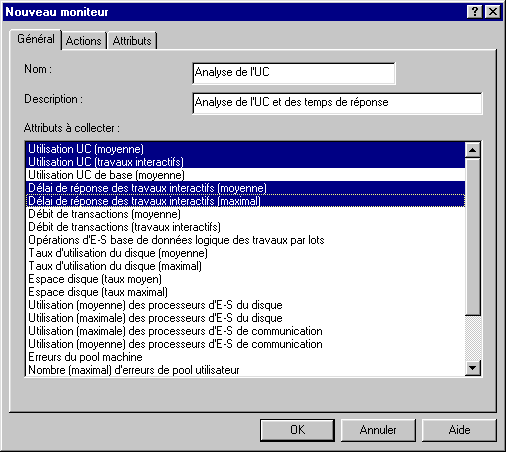Select Utilisation UC de base (moyenne)
506x452 pixels.
pyautogui.click(x=245, y=175)
